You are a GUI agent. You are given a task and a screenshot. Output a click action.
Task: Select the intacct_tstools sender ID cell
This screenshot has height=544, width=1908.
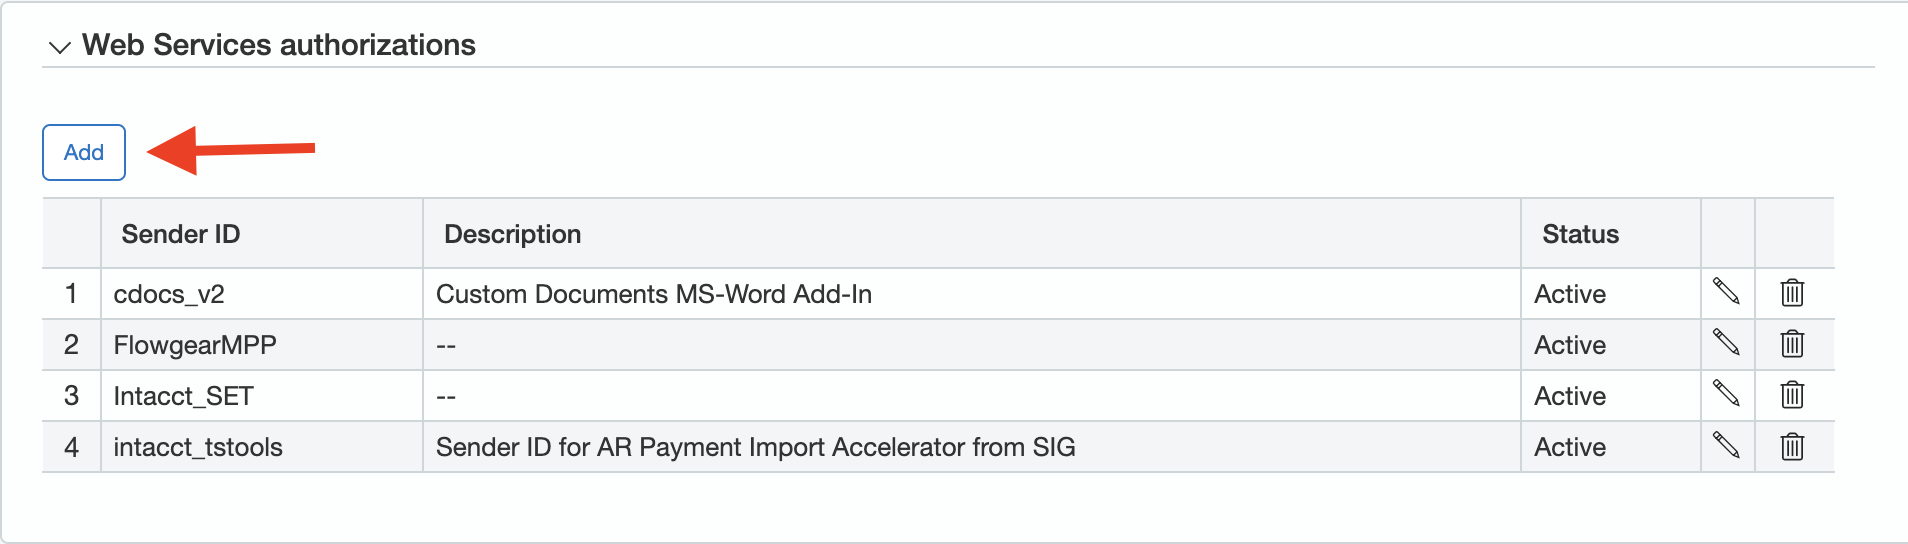click(198, 447)
